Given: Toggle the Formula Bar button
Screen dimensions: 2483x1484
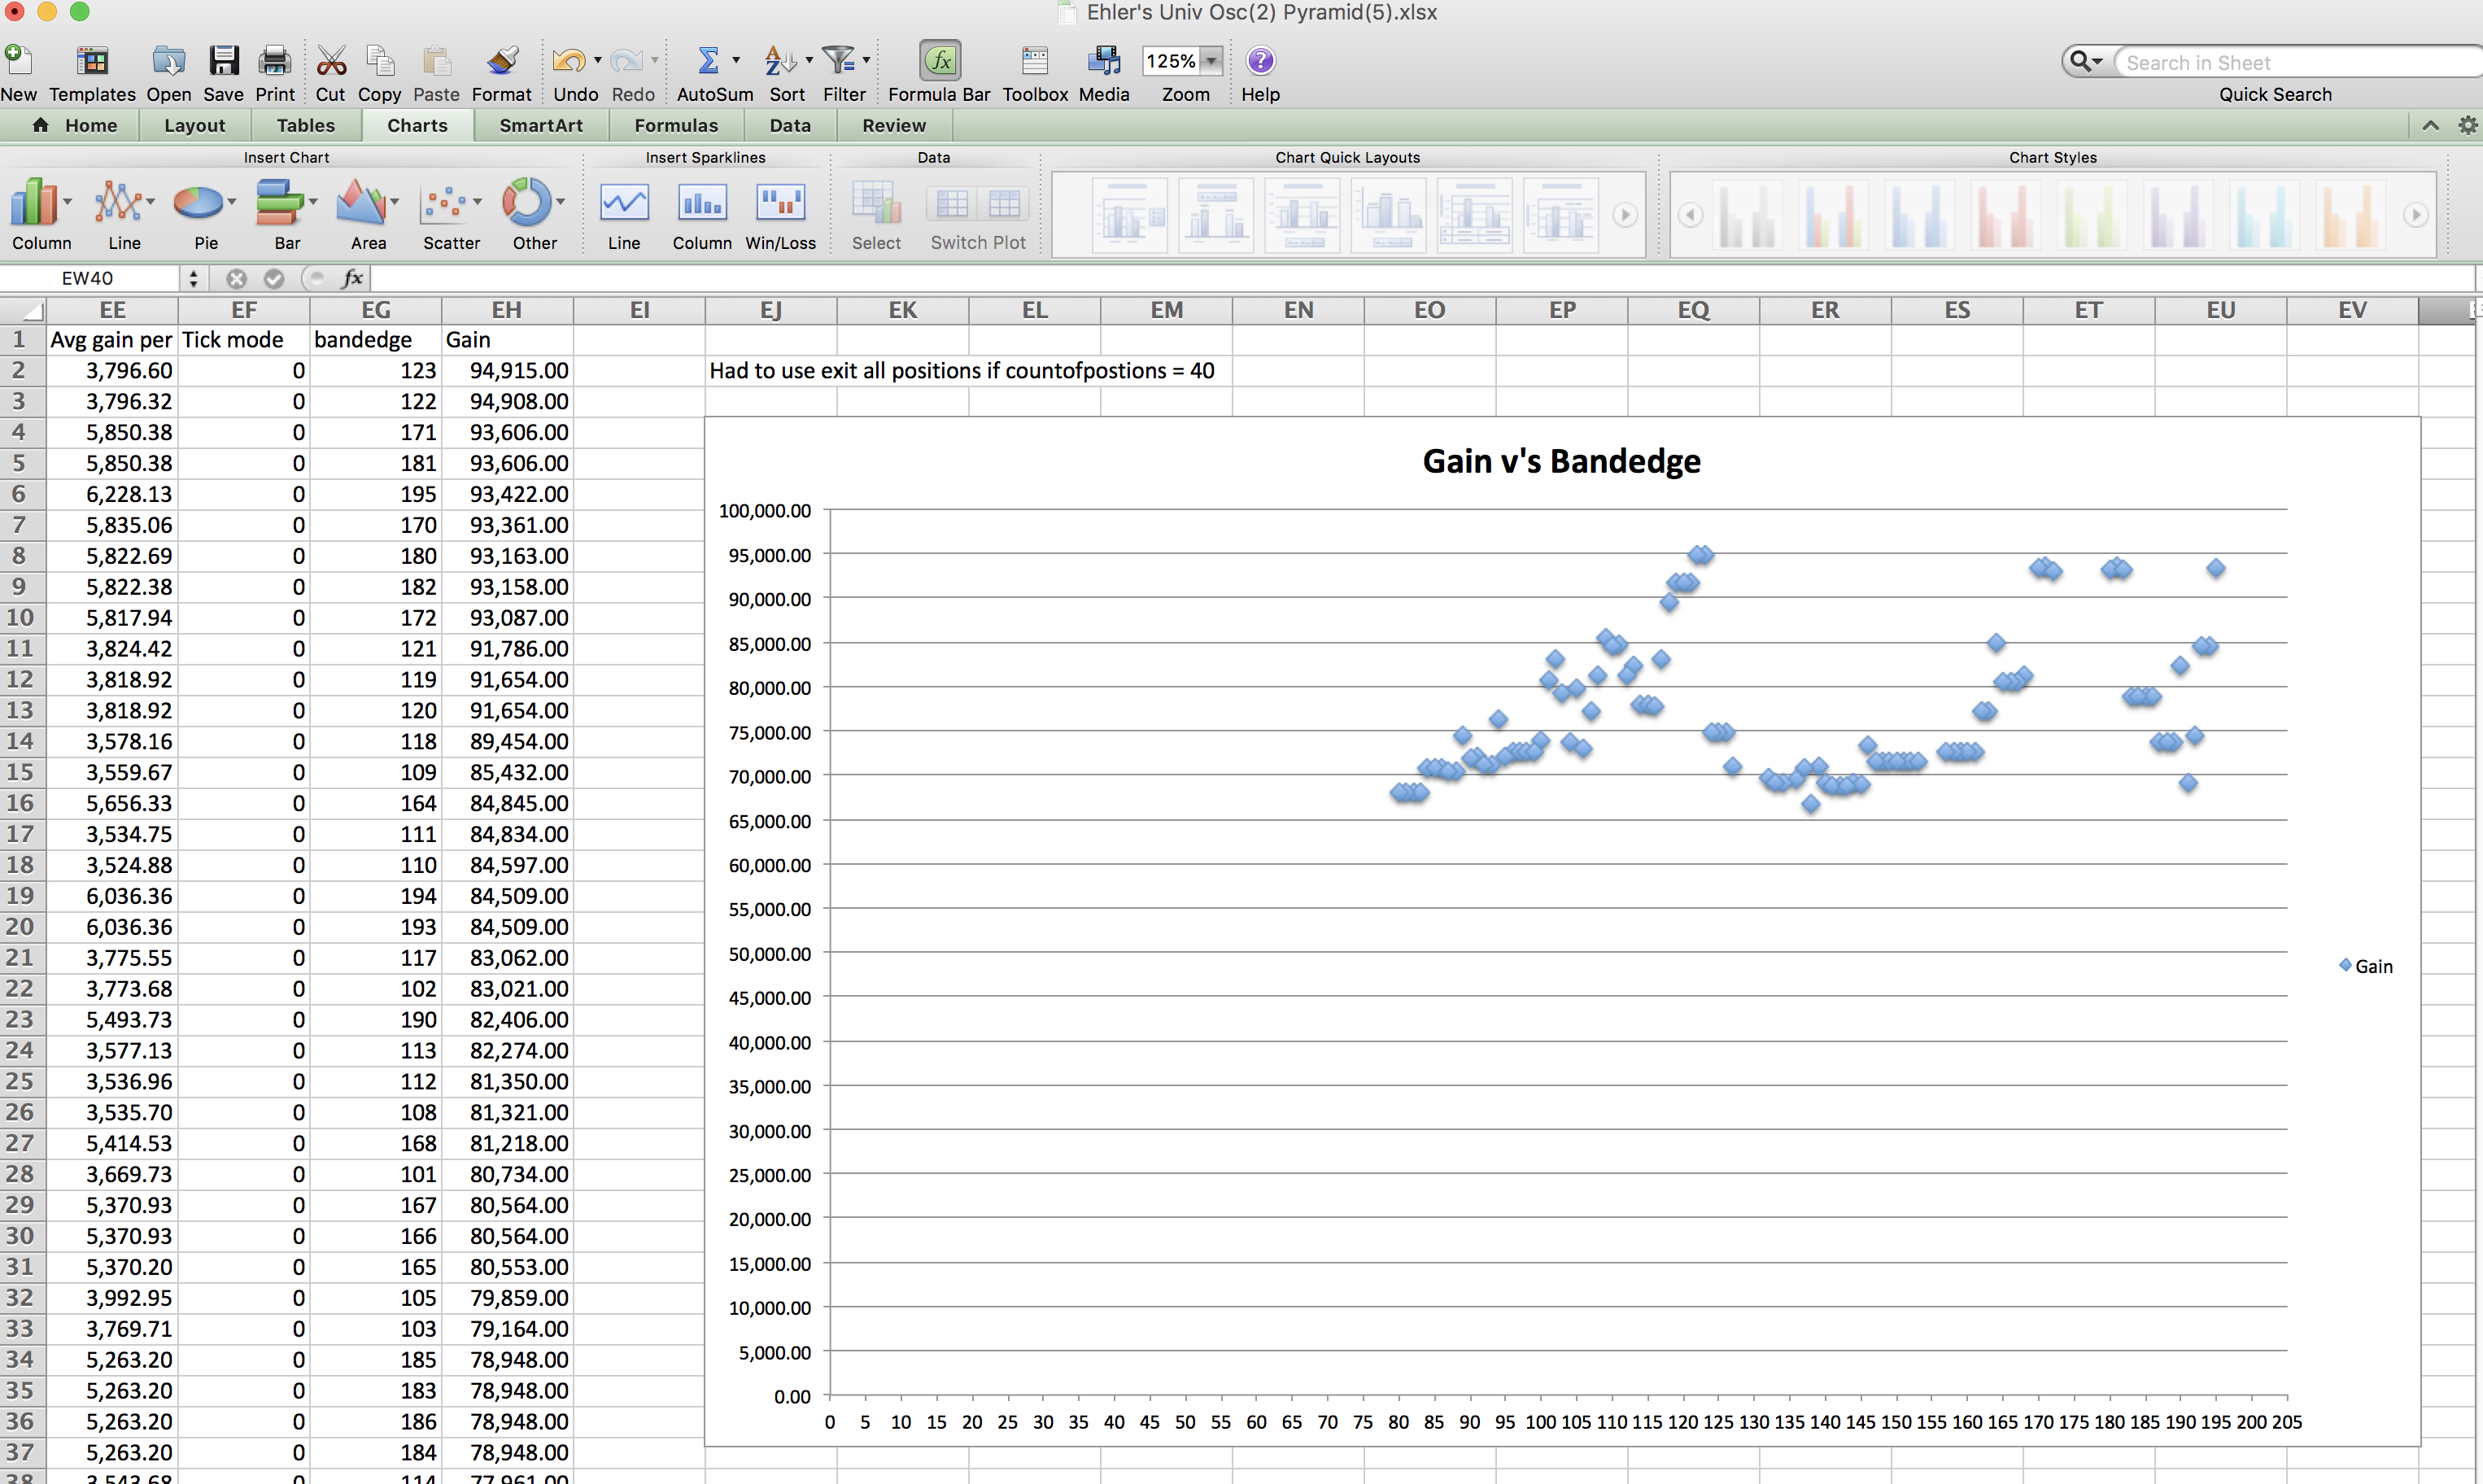Looking at the screenshot, I should point(940,62).
